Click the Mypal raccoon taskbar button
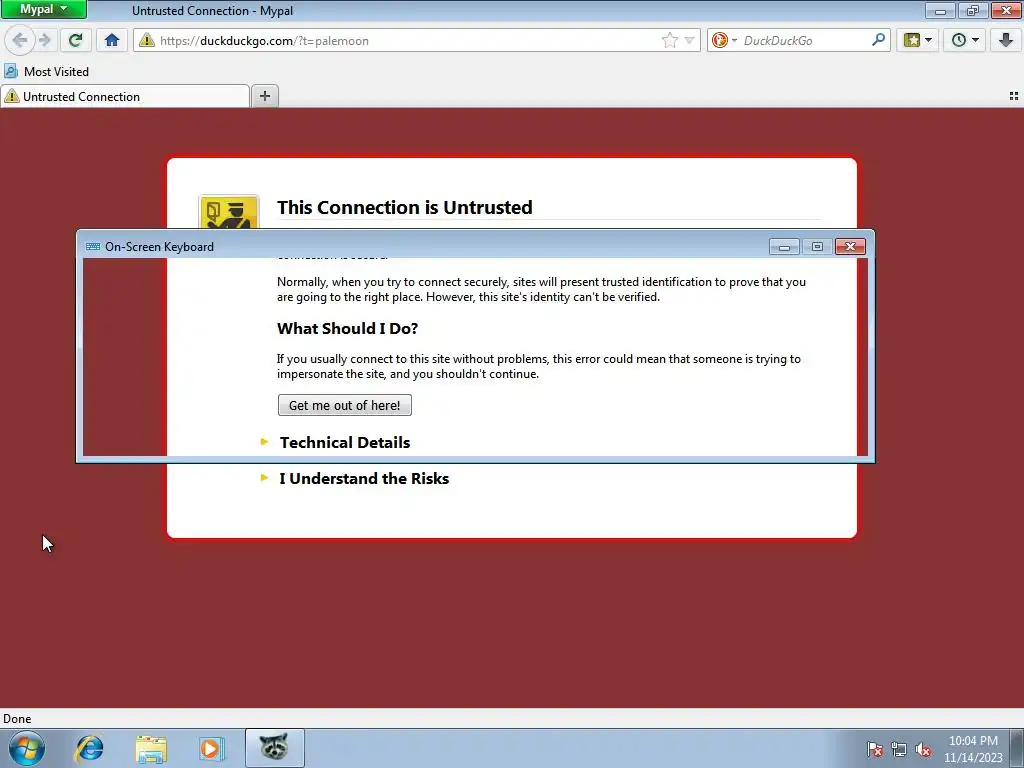 [x=274, y=748]
